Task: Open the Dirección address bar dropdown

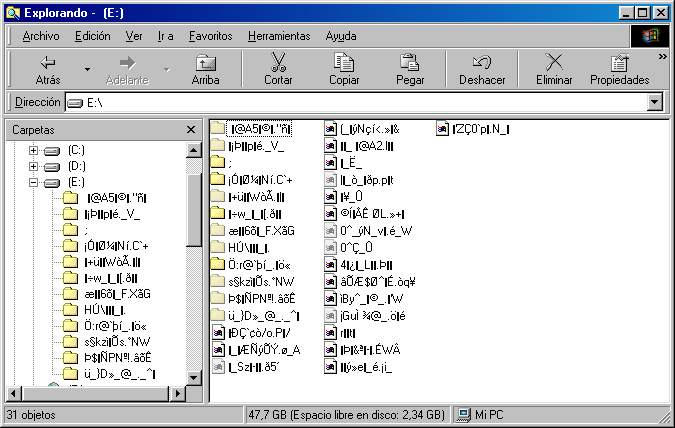Action: pos(655,102)
